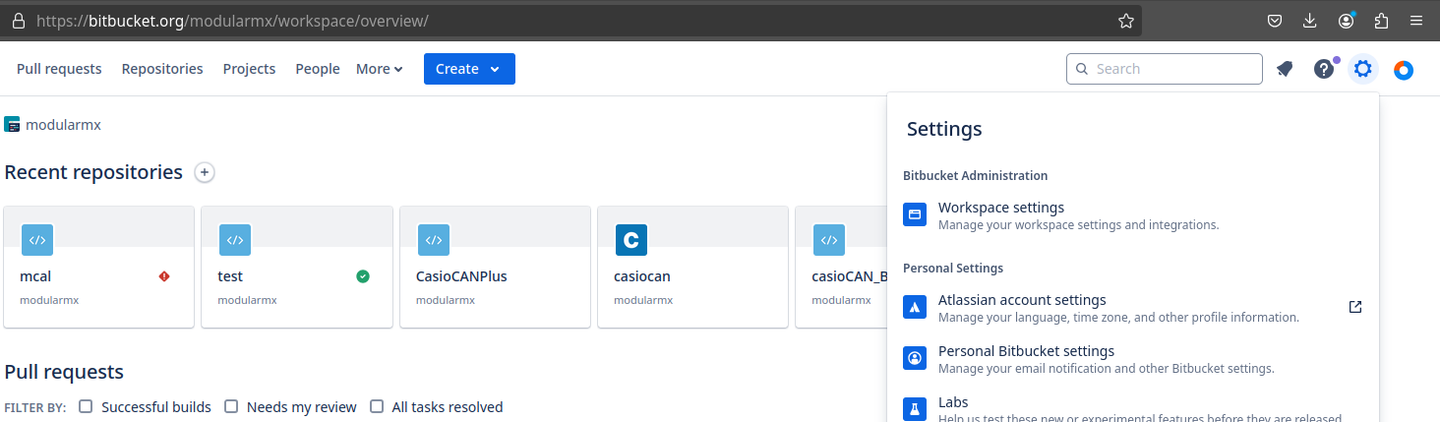Screen dimensions: 1440x422
Task: Click the modularmx workspace icon
Action: point(12,125)
